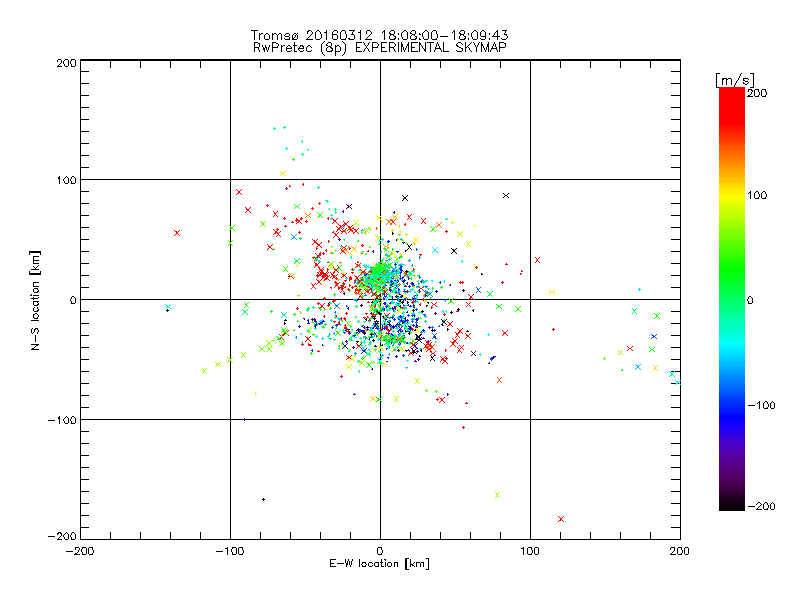
Task: Click the yellow-green X marker near -165 km south
Action: pyautogui.click(x=497, y=495)
